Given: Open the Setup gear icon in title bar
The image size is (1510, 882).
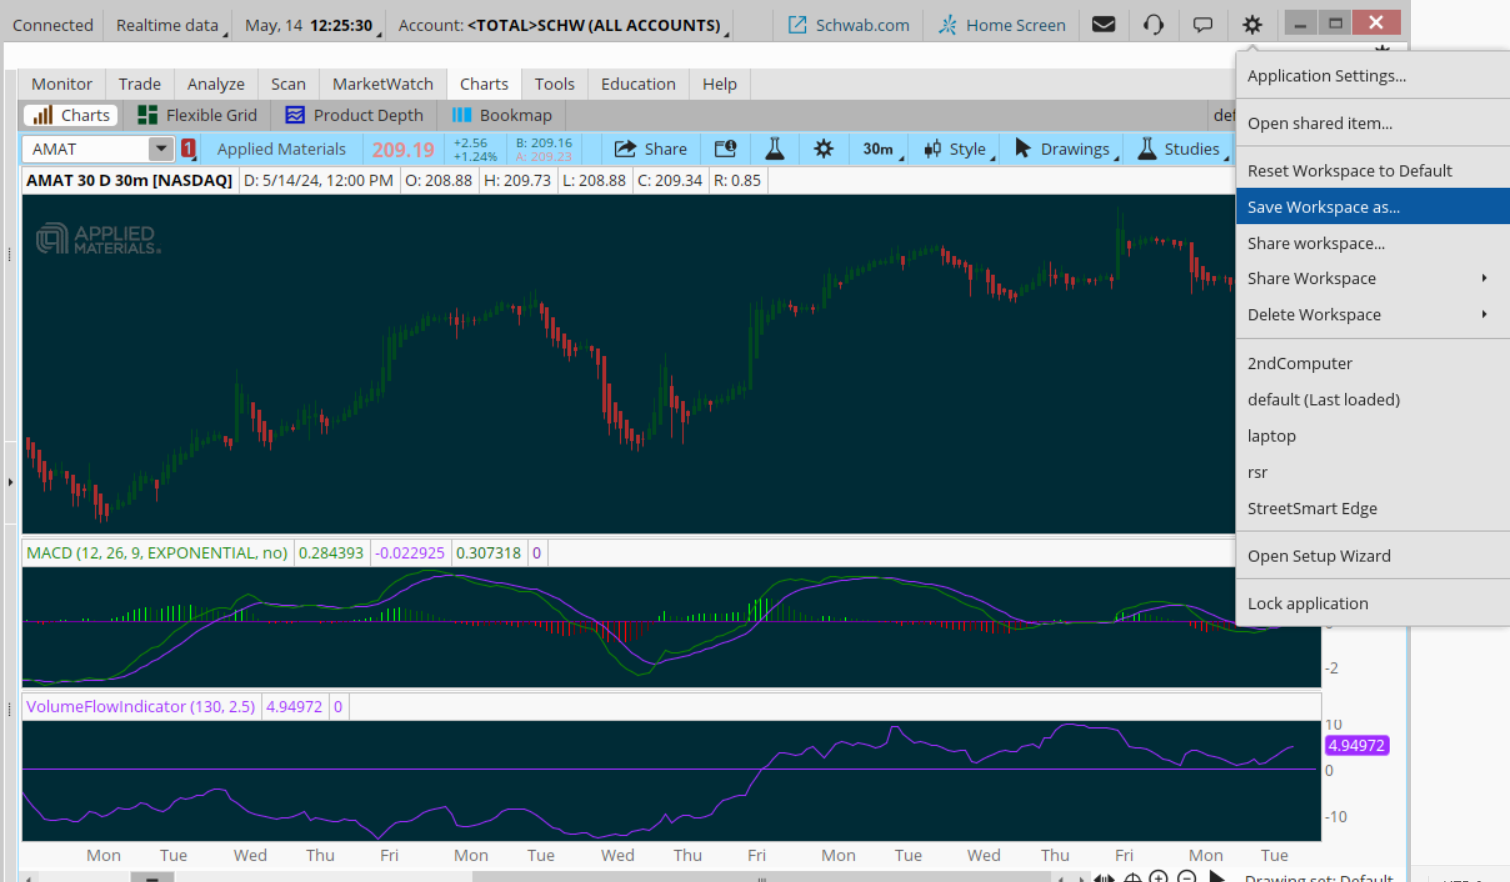Looking at the screenshot, I should click(1252, 25).
